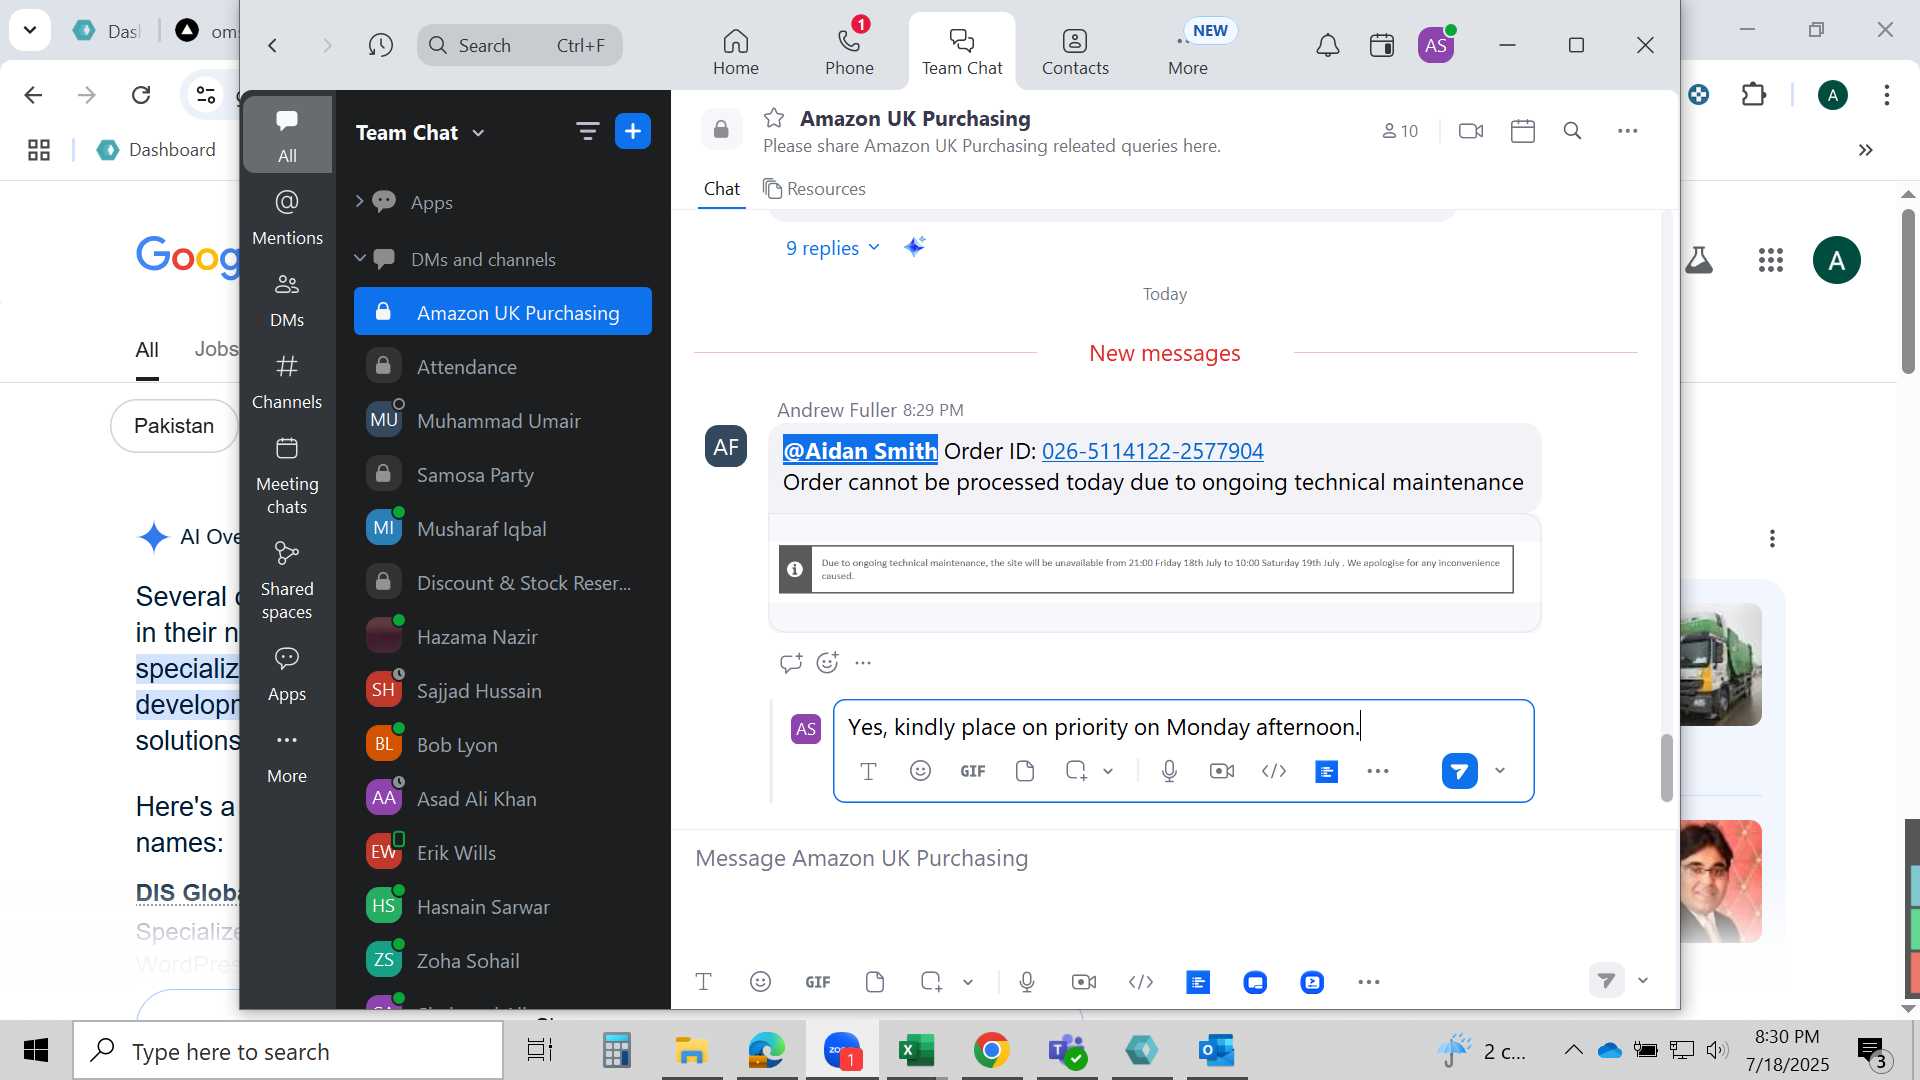Switch to the Contacts tab
The height and width of the screenshot is (1080, 1920).
(1075, 52)
